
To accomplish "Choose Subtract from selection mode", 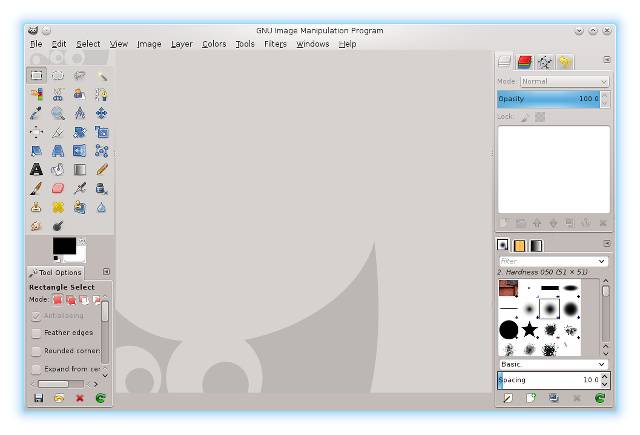I will click(x=84, y=300).
